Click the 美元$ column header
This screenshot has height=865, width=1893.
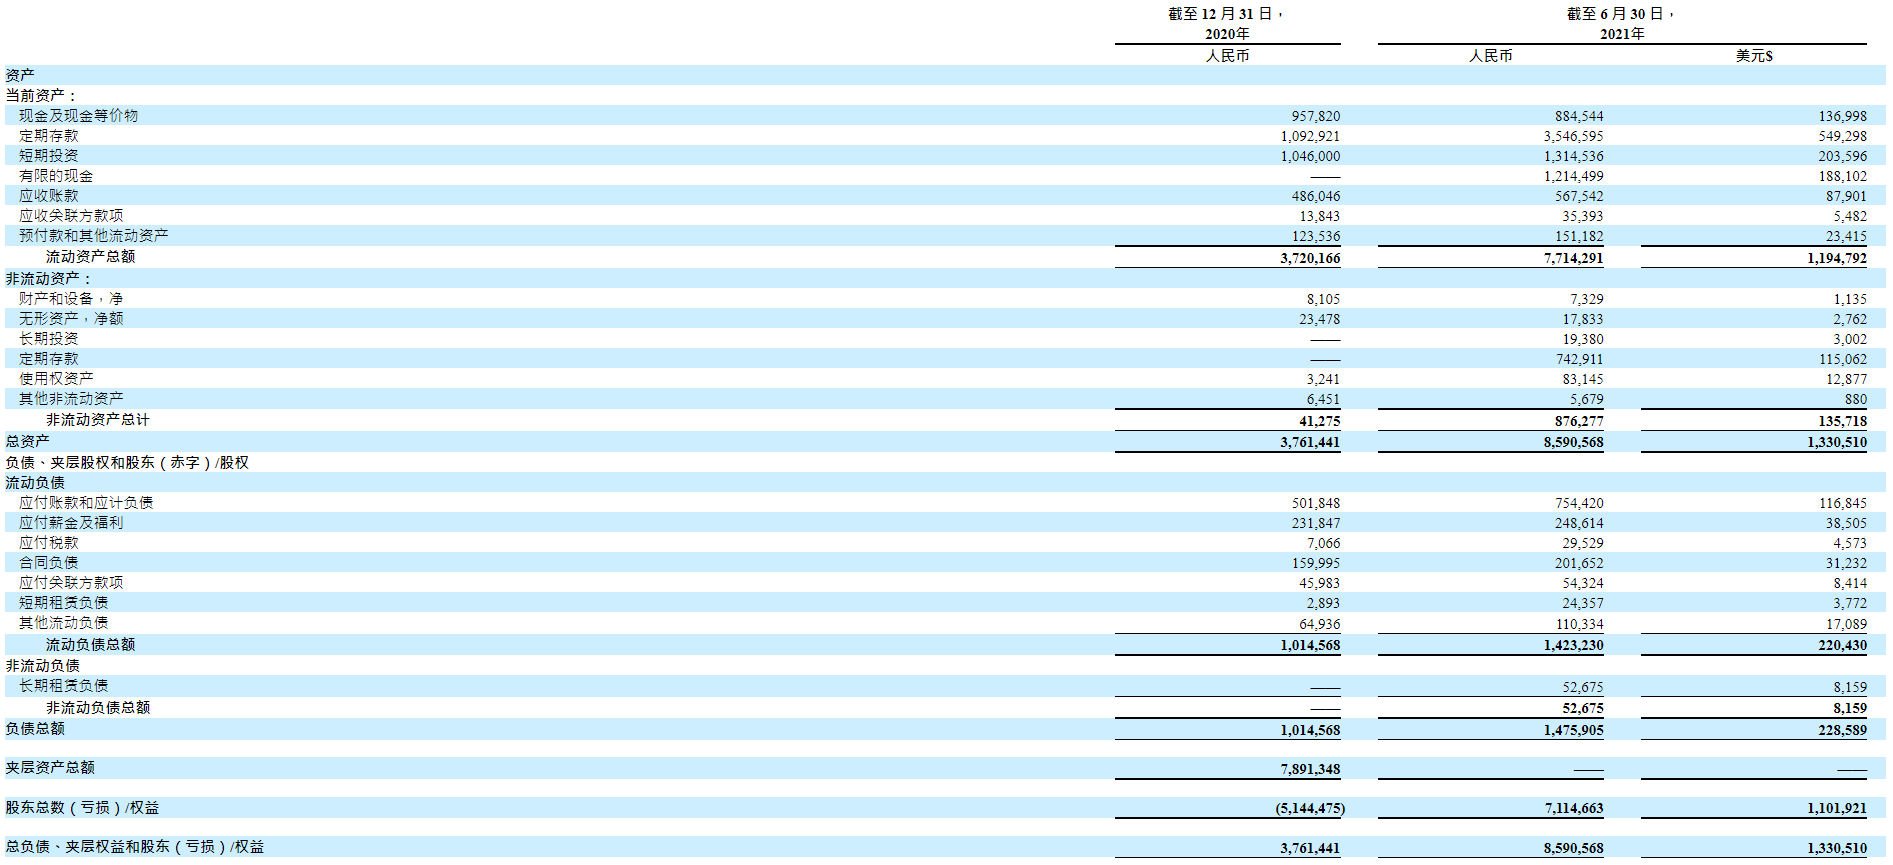(1753, 56)
